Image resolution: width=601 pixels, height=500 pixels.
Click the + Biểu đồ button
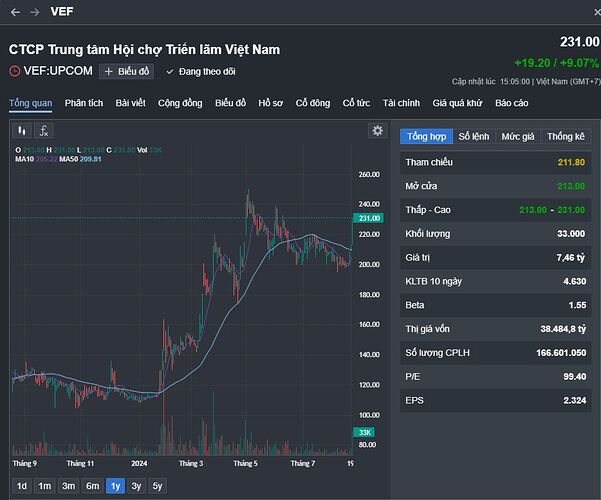(x=126, y=71)
